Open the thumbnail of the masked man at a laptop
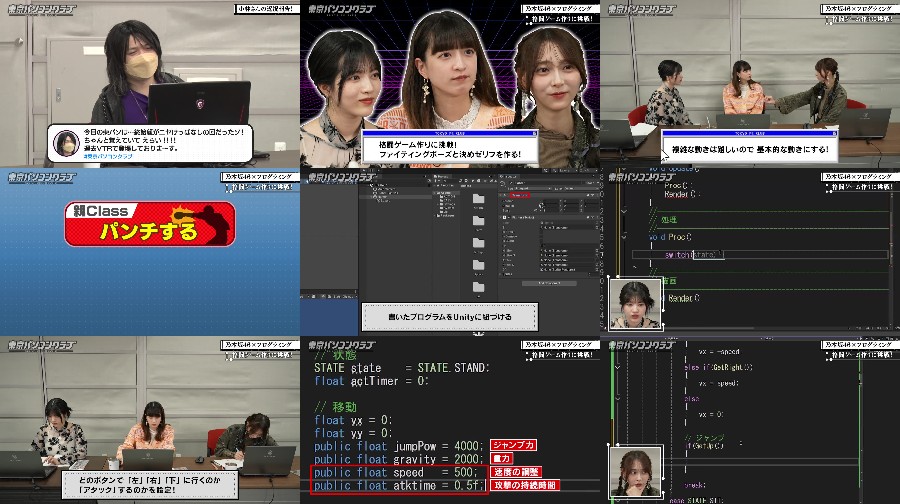Image resolution: width=900 pixels, height=504 pixels. click(150, 84)
